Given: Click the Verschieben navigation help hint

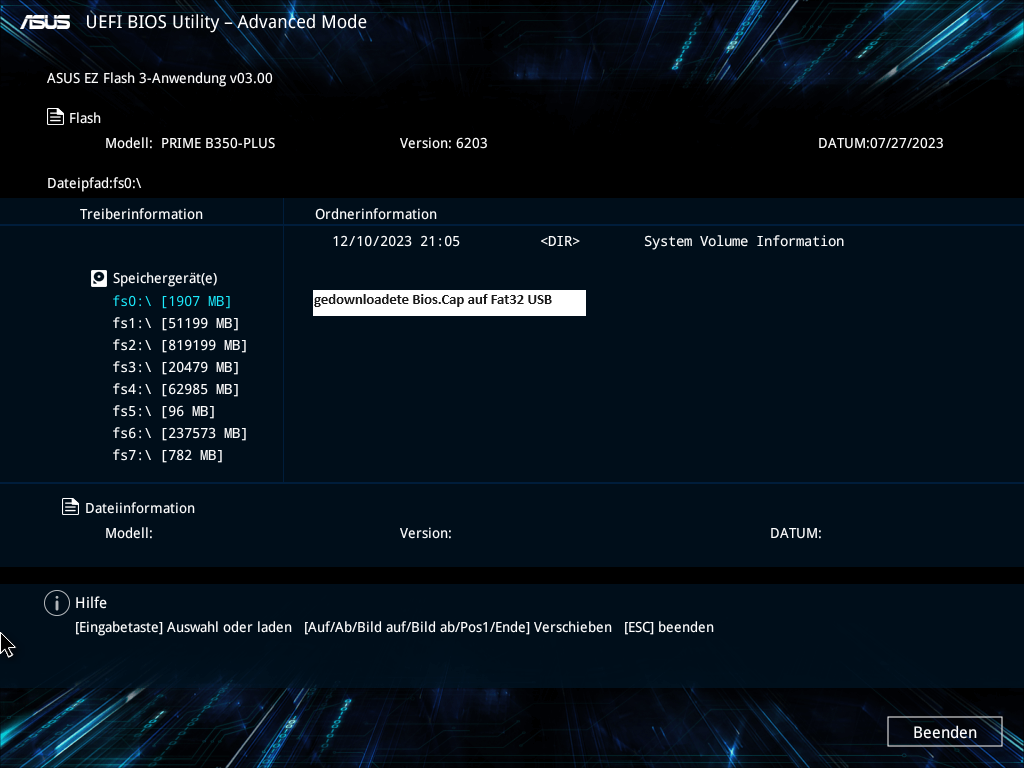Looking at the screenshot, I should (458, 628).
